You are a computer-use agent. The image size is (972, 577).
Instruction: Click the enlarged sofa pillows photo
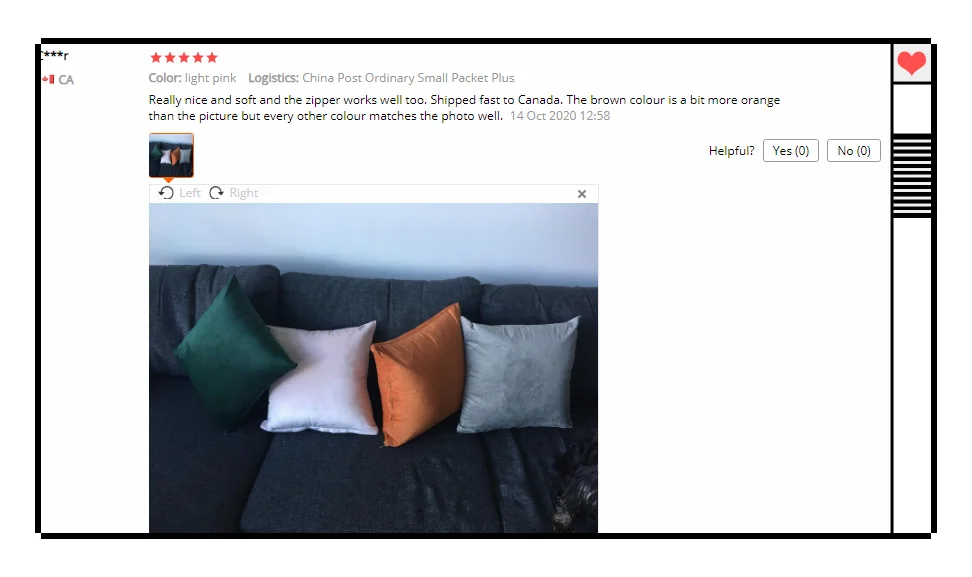click(373, 368)
